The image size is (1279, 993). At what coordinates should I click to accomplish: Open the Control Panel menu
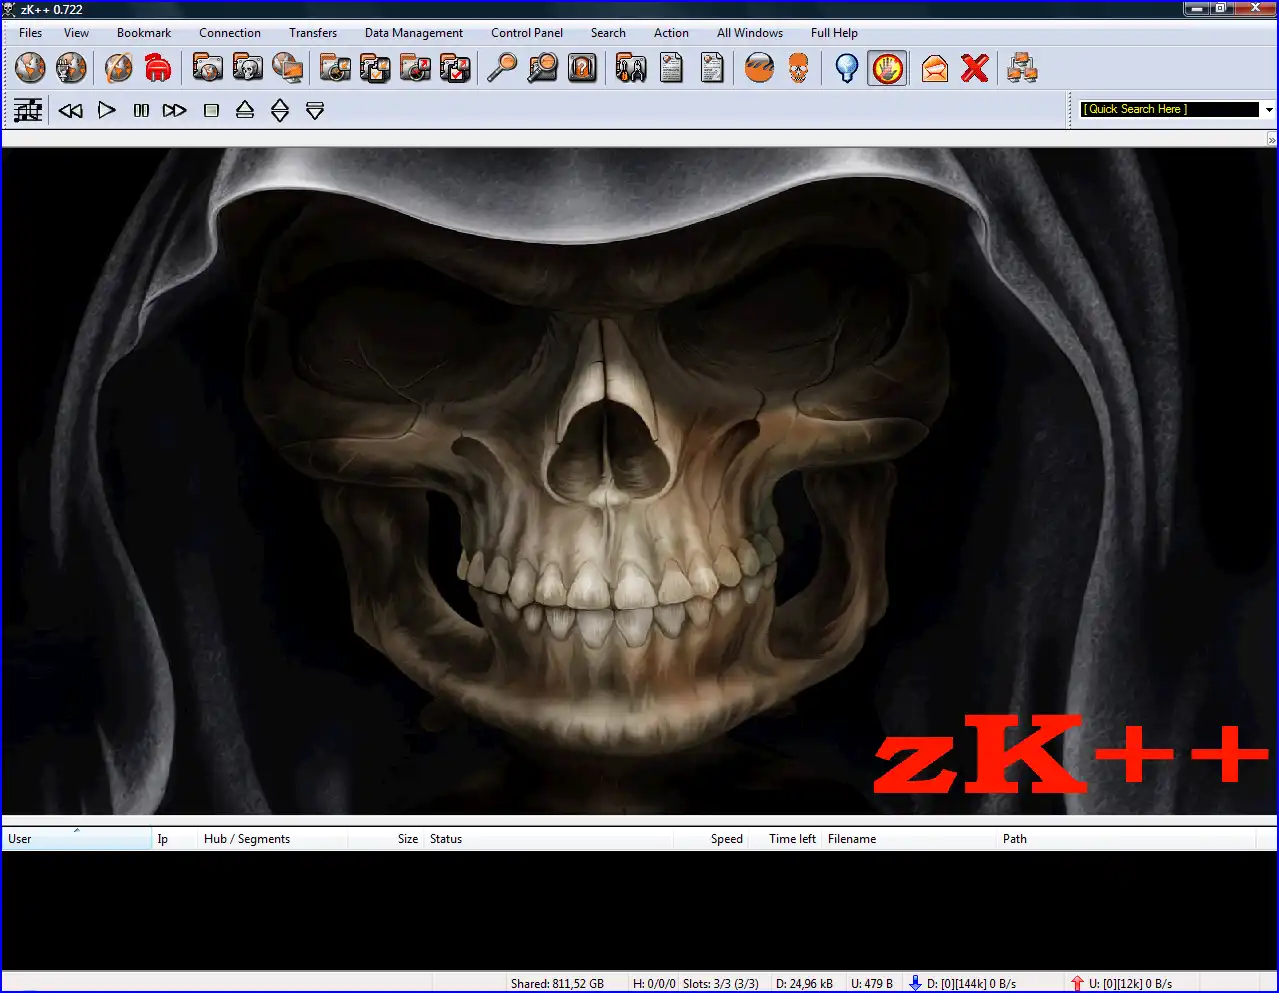[x=527, y=32]
